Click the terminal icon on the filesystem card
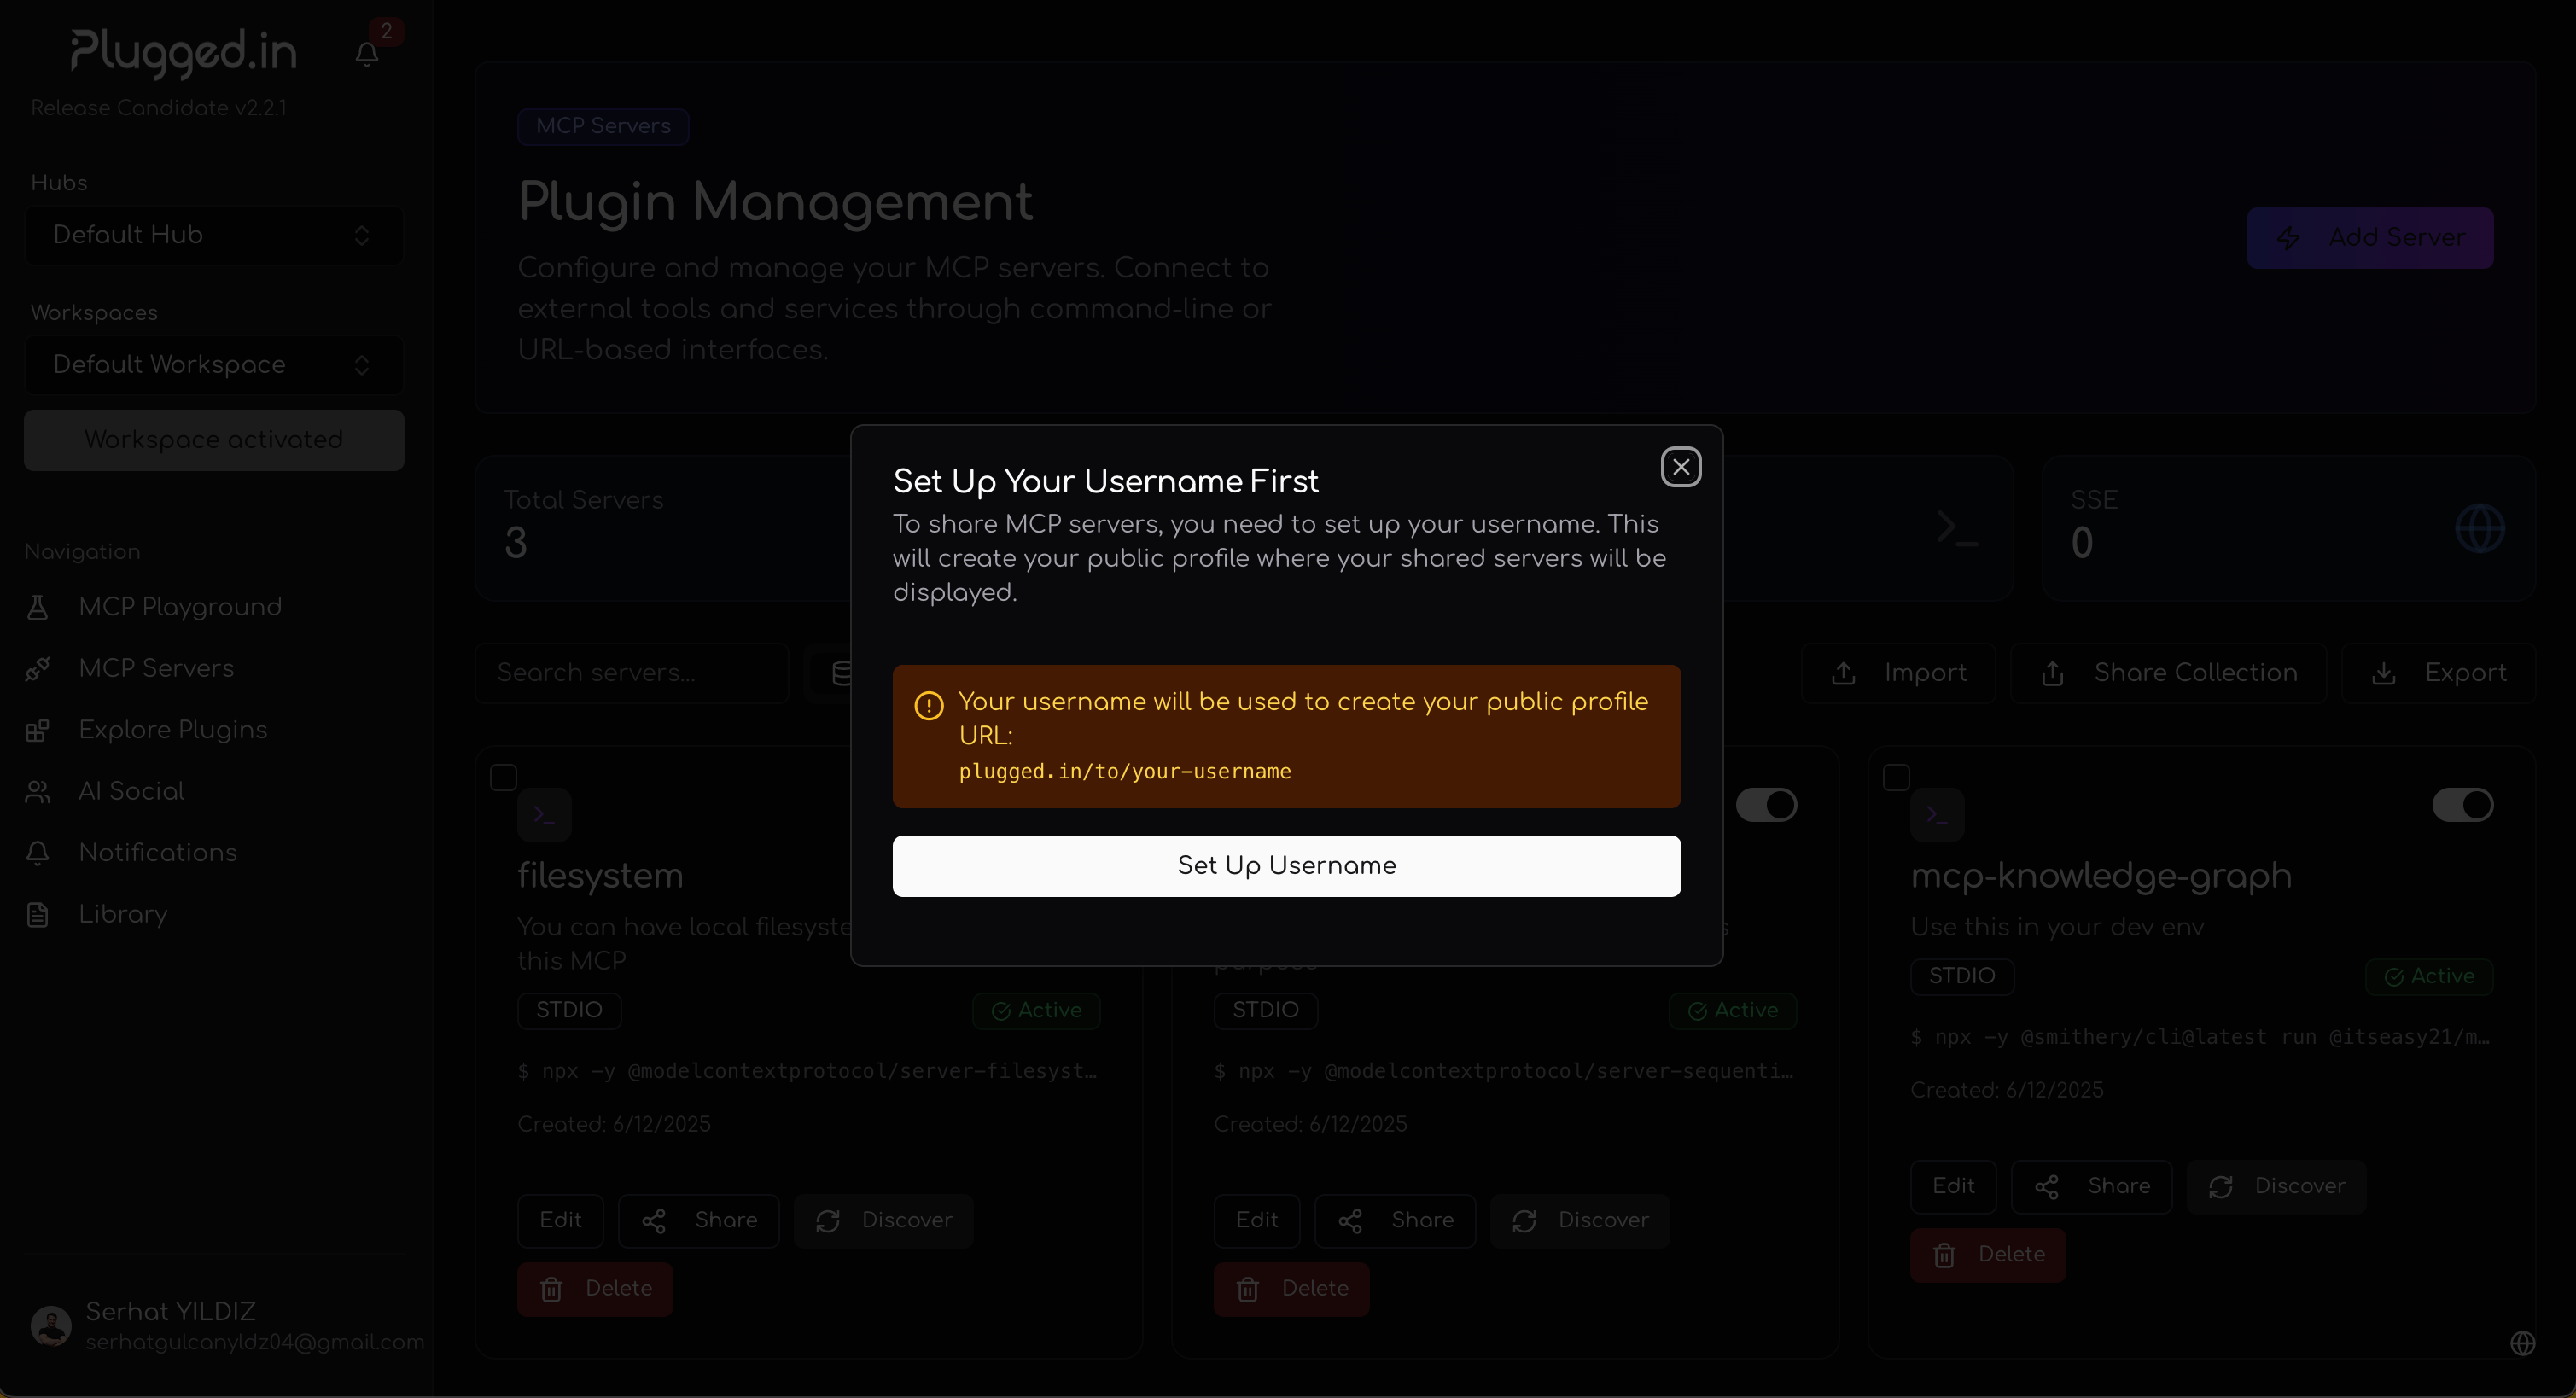 point(544,815)
